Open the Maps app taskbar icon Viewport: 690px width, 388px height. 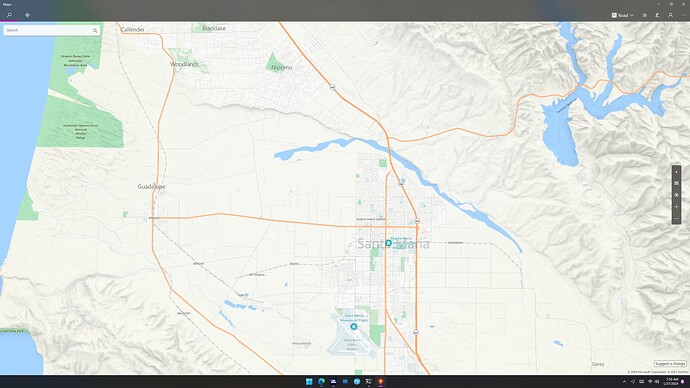tap(381, 381)
